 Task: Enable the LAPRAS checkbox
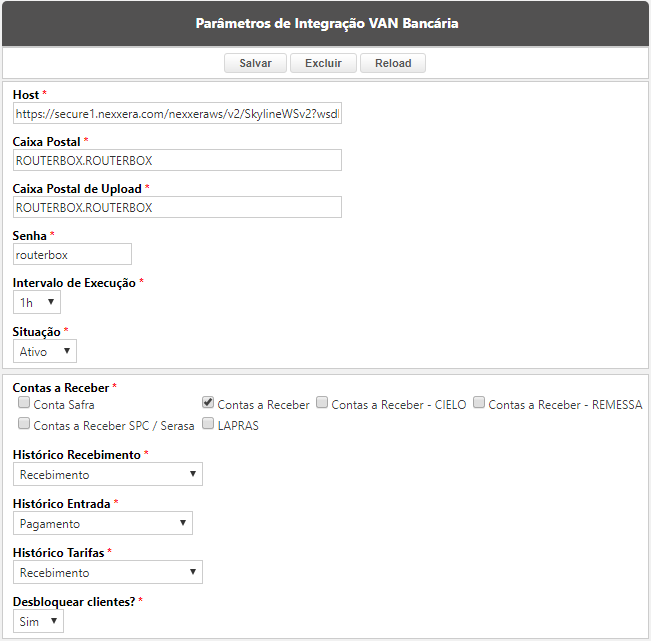pyautogui.click(x=208, y=423)
